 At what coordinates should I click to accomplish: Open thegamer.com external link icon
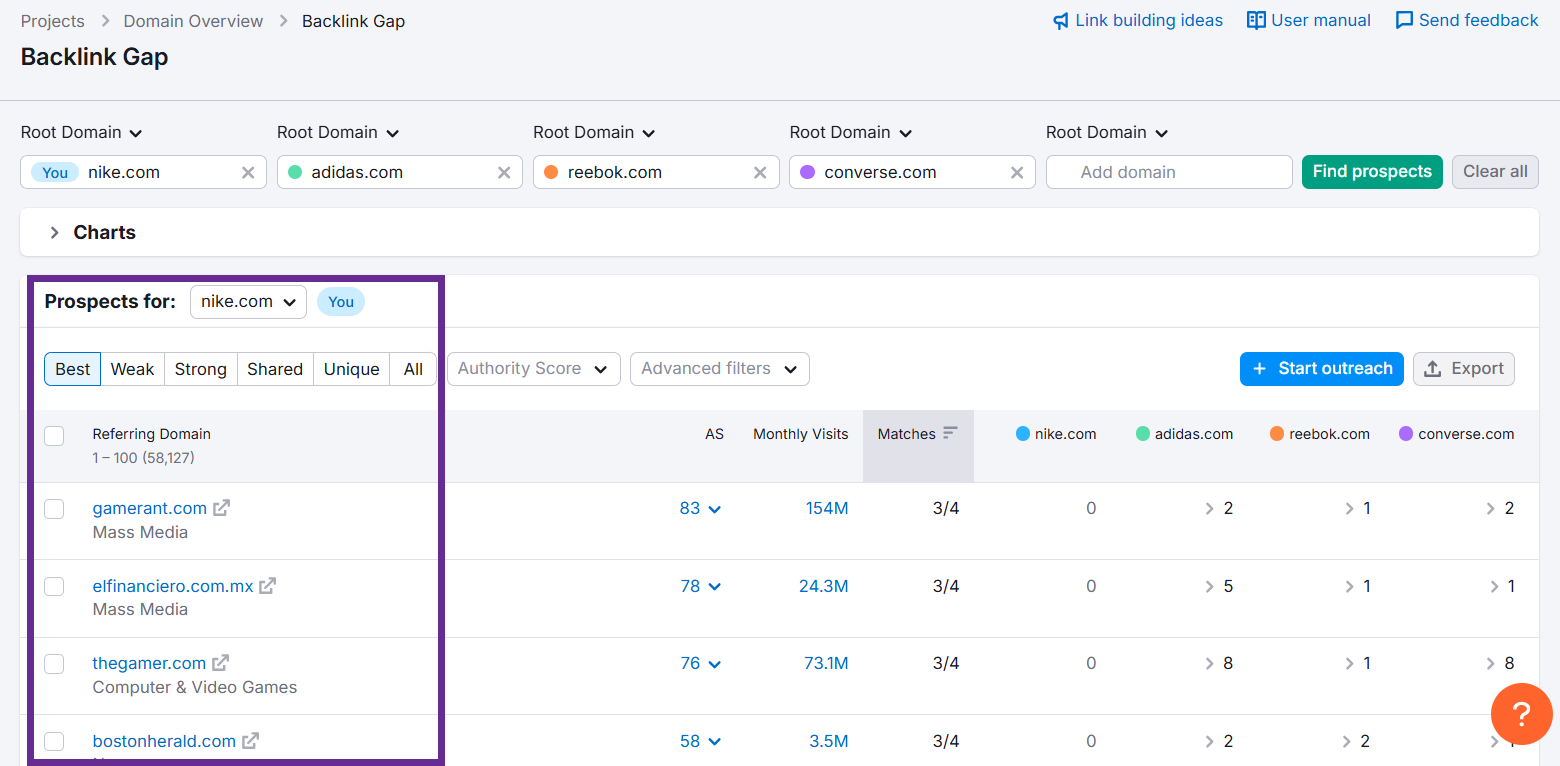click(220, 663)
